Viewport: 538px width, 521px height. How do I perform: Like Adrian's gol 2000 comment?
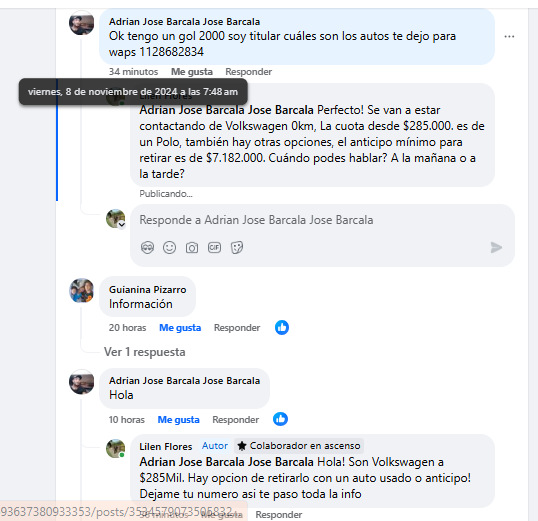coord(192,72)
